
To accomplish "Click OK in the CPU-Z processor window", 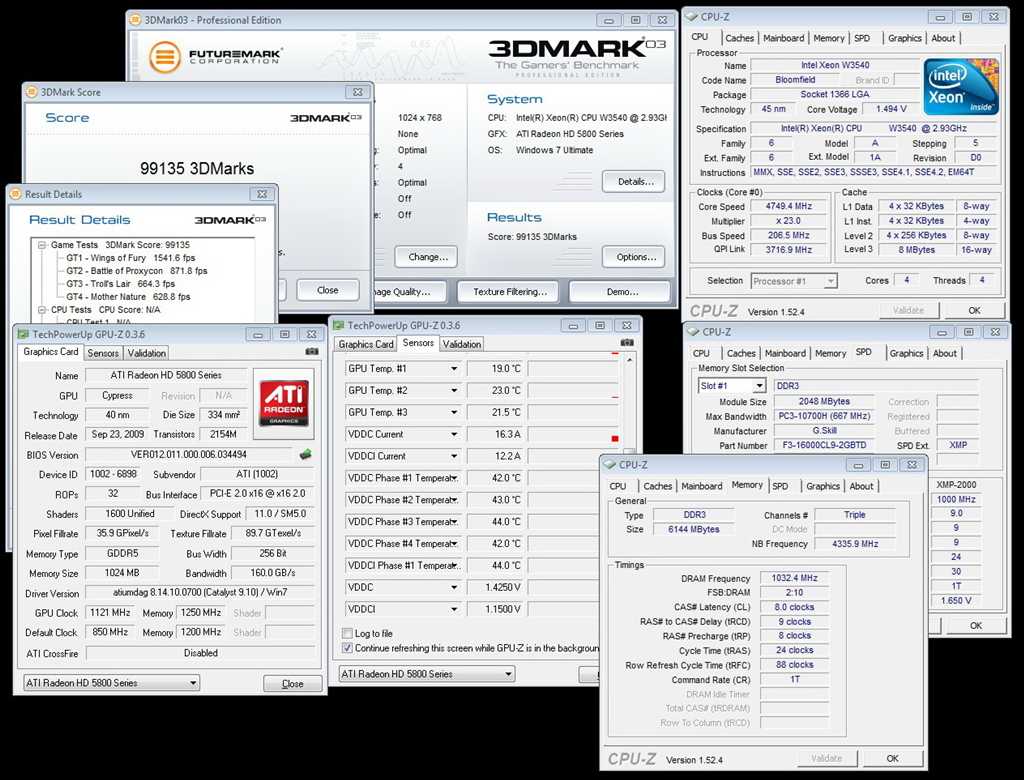I will pos(974,310).
